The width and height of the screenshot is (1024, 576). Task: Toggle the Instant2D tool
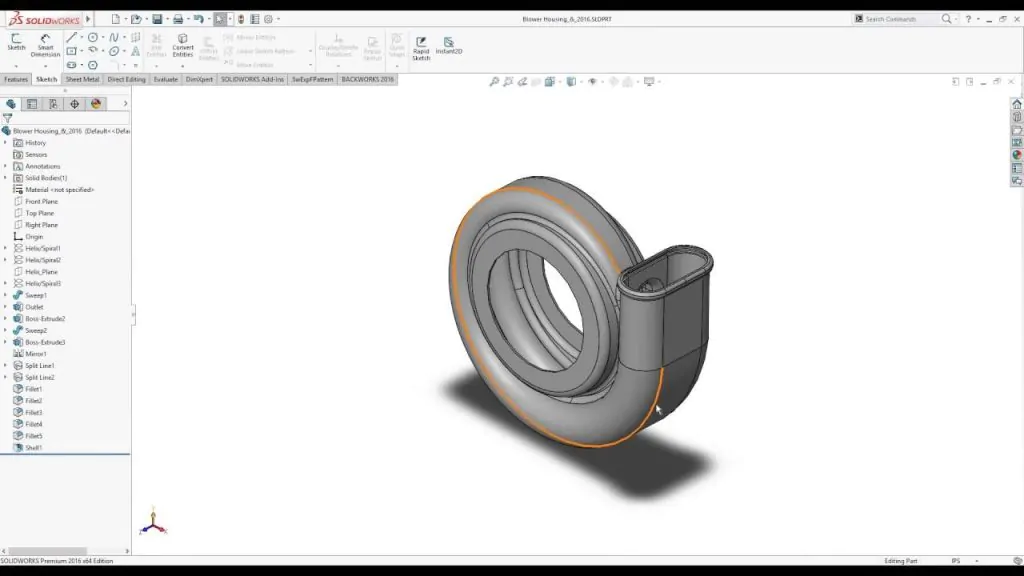point(449,45)
